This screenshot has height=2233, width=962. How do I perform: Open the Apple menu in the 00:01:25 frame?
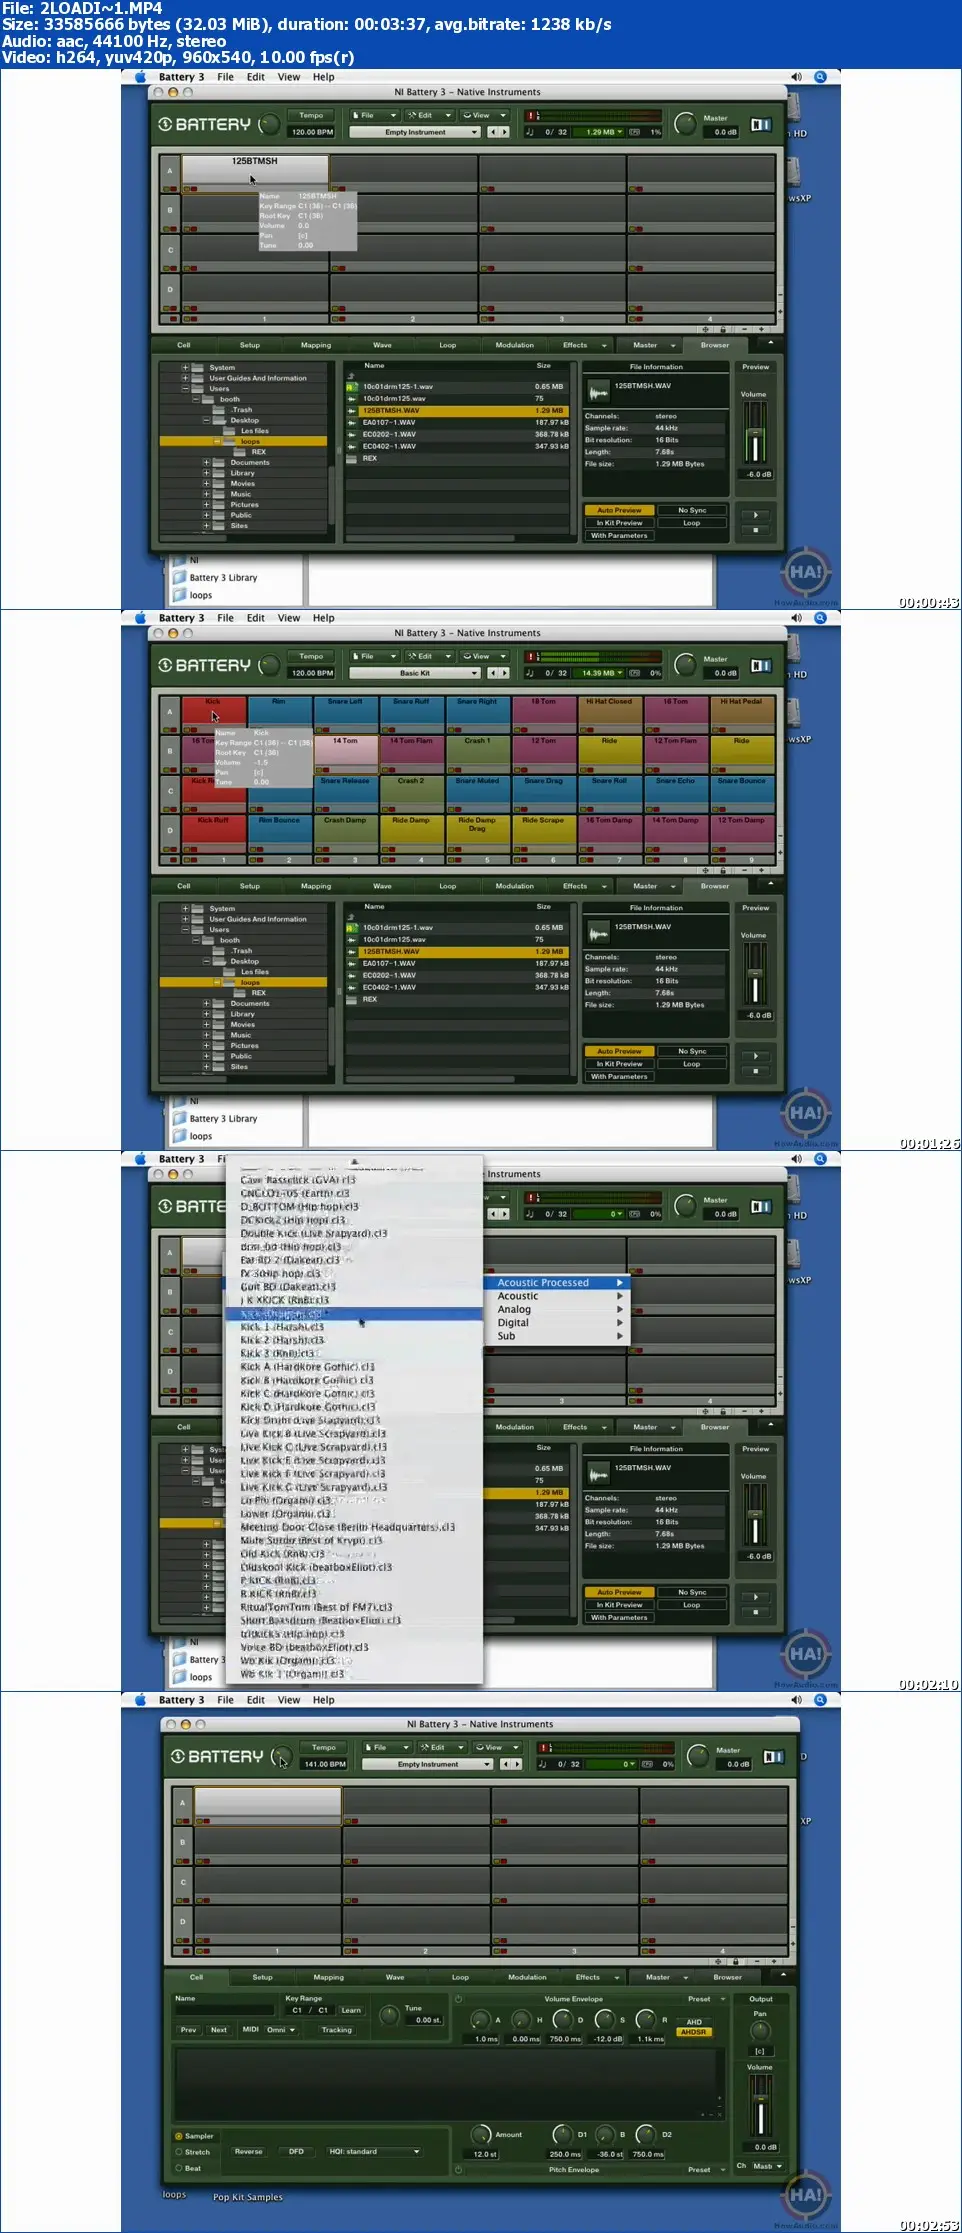point(140,618)
